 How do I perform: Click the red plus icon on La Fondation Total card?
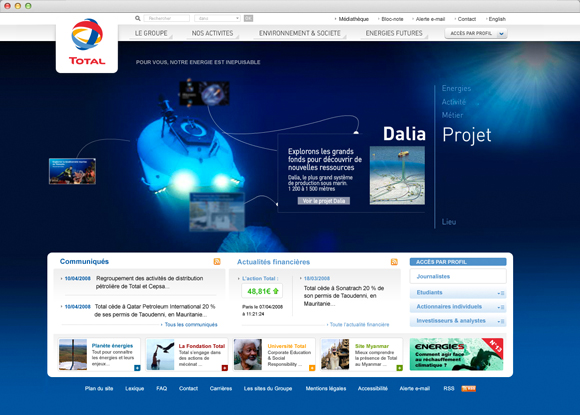coord(225,368)
